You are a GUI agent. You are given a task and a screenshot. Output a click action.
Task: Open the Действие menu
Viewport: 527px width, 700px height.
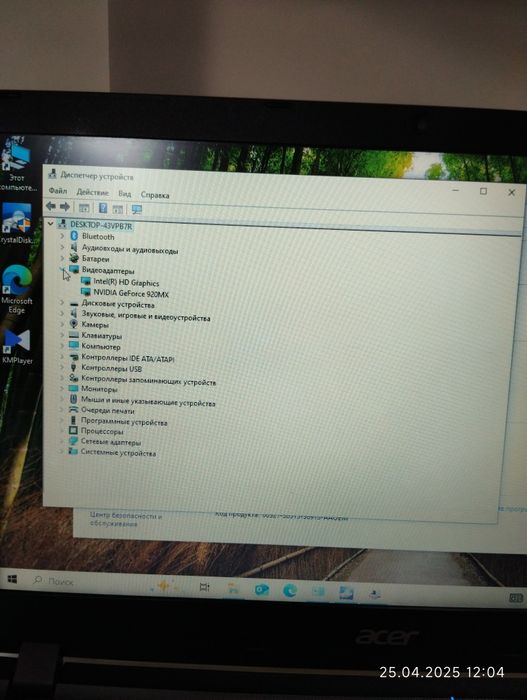pos(92,192)
